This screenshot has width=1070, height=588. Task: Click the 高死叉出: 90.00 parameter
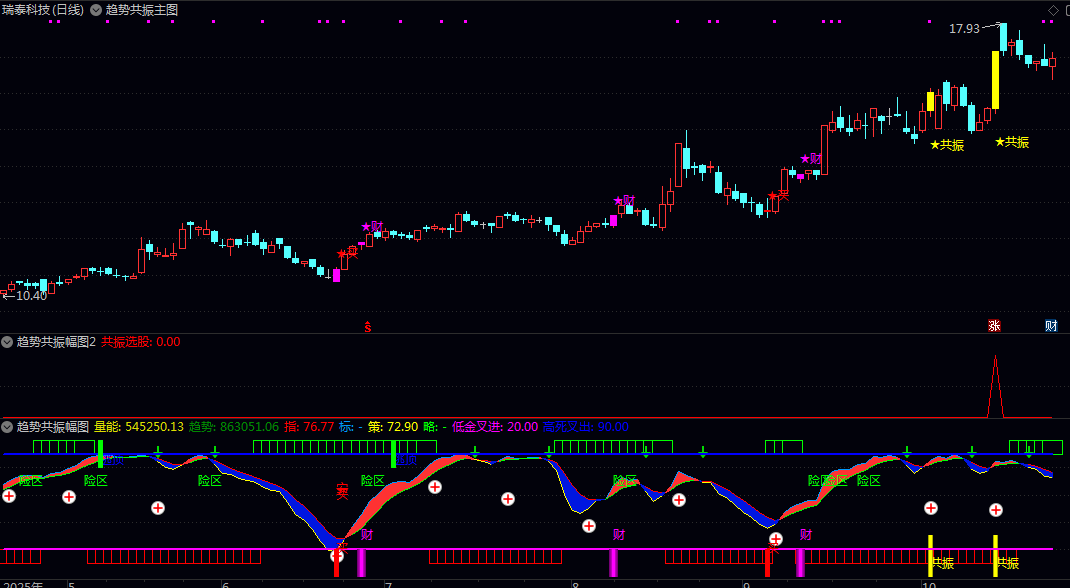click(585, 427)
